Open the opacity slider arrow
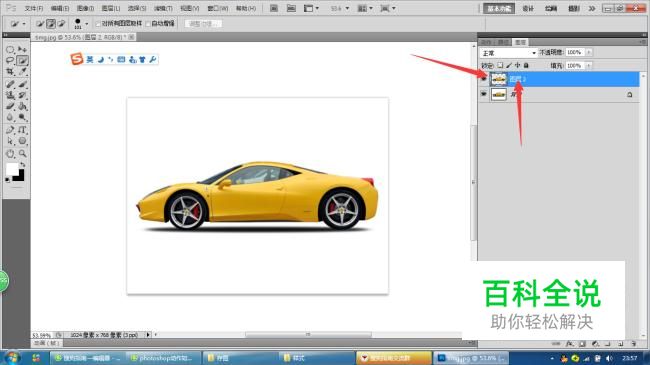Viewport: 650px width, 365px height. (x=589, y=52)
